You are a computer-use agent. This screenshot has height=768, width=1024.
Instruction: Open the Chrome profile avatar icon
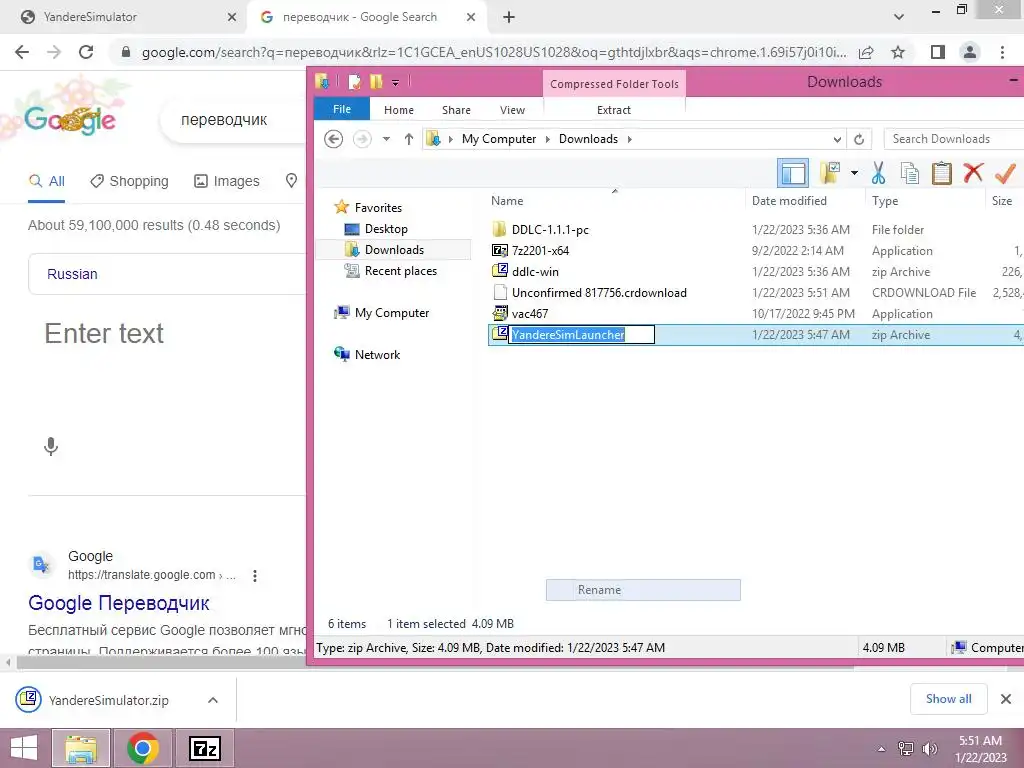coord(970,52)
